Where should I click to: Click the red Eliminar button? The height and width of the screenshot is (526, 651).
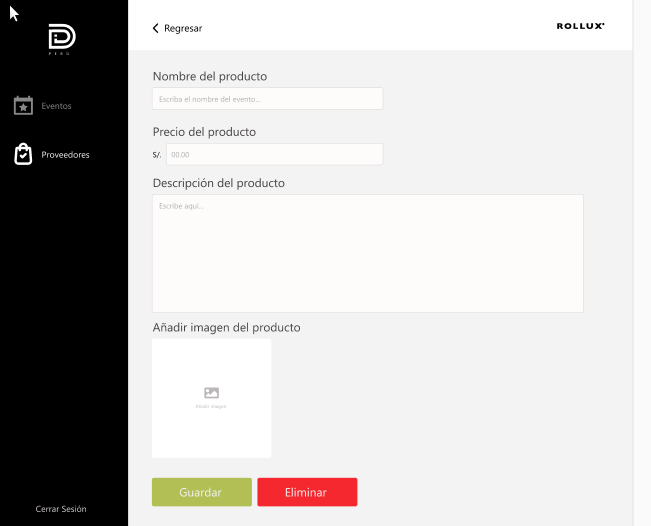click(x=307, y=492)
